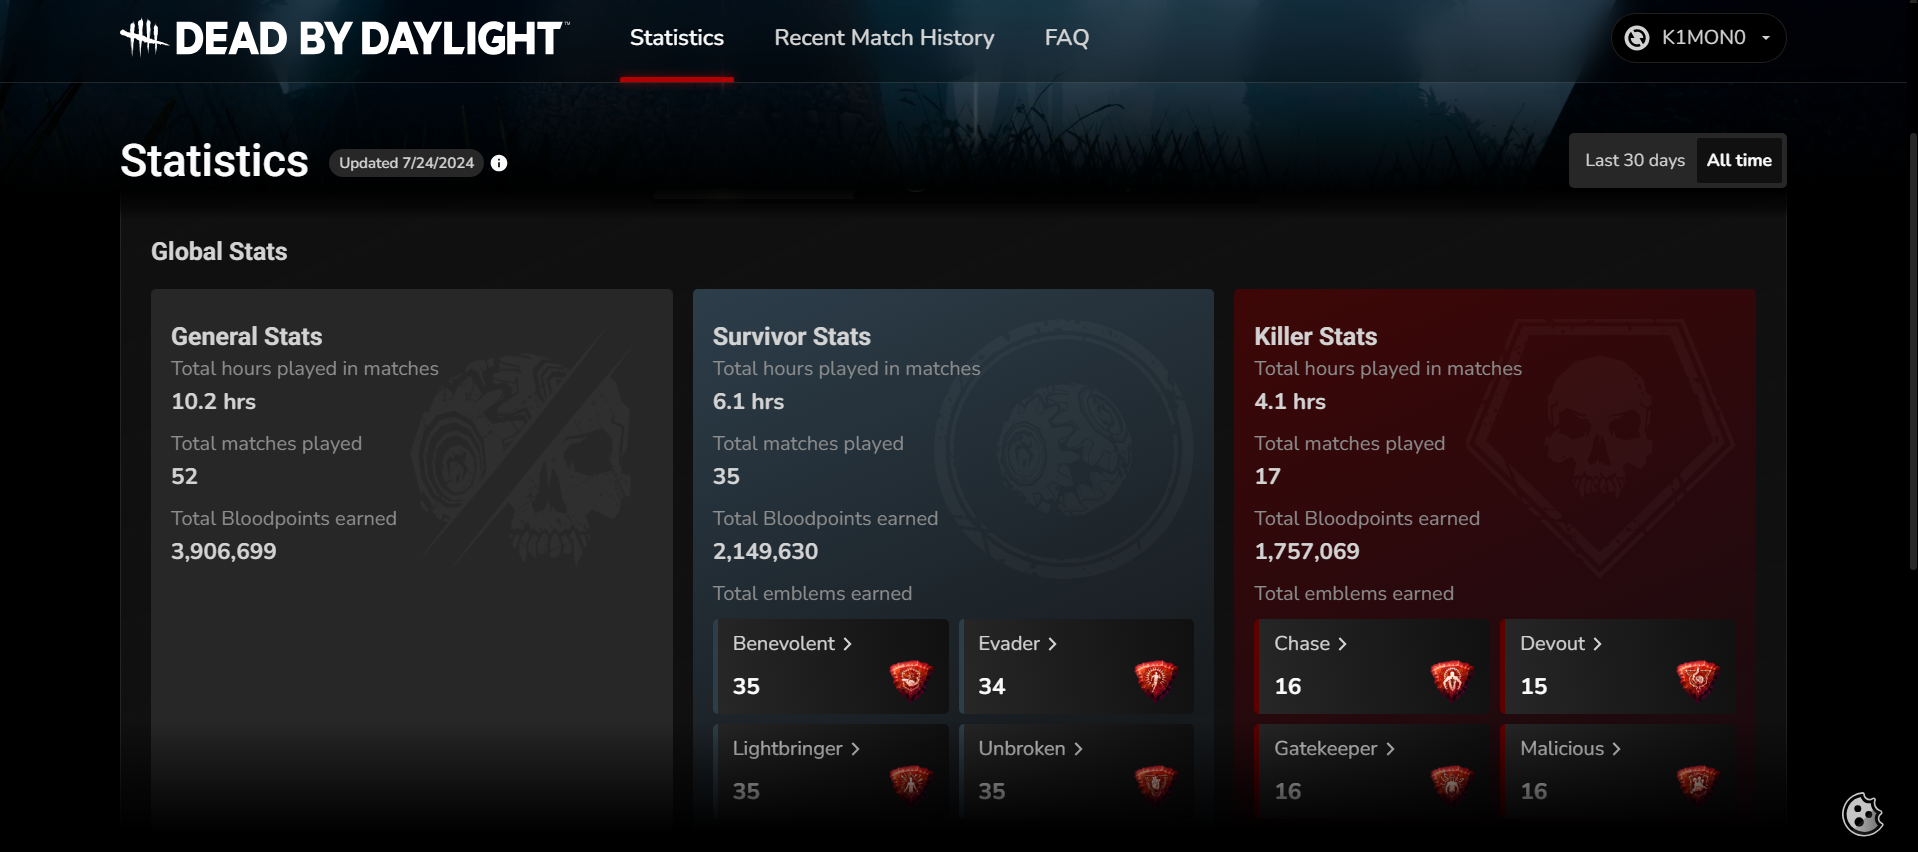This screenshot has height=852, width=1918.
Task: Click the 2,149,630 Bloodpoints value
Action: pyautogui.click(x=765, y=552)
